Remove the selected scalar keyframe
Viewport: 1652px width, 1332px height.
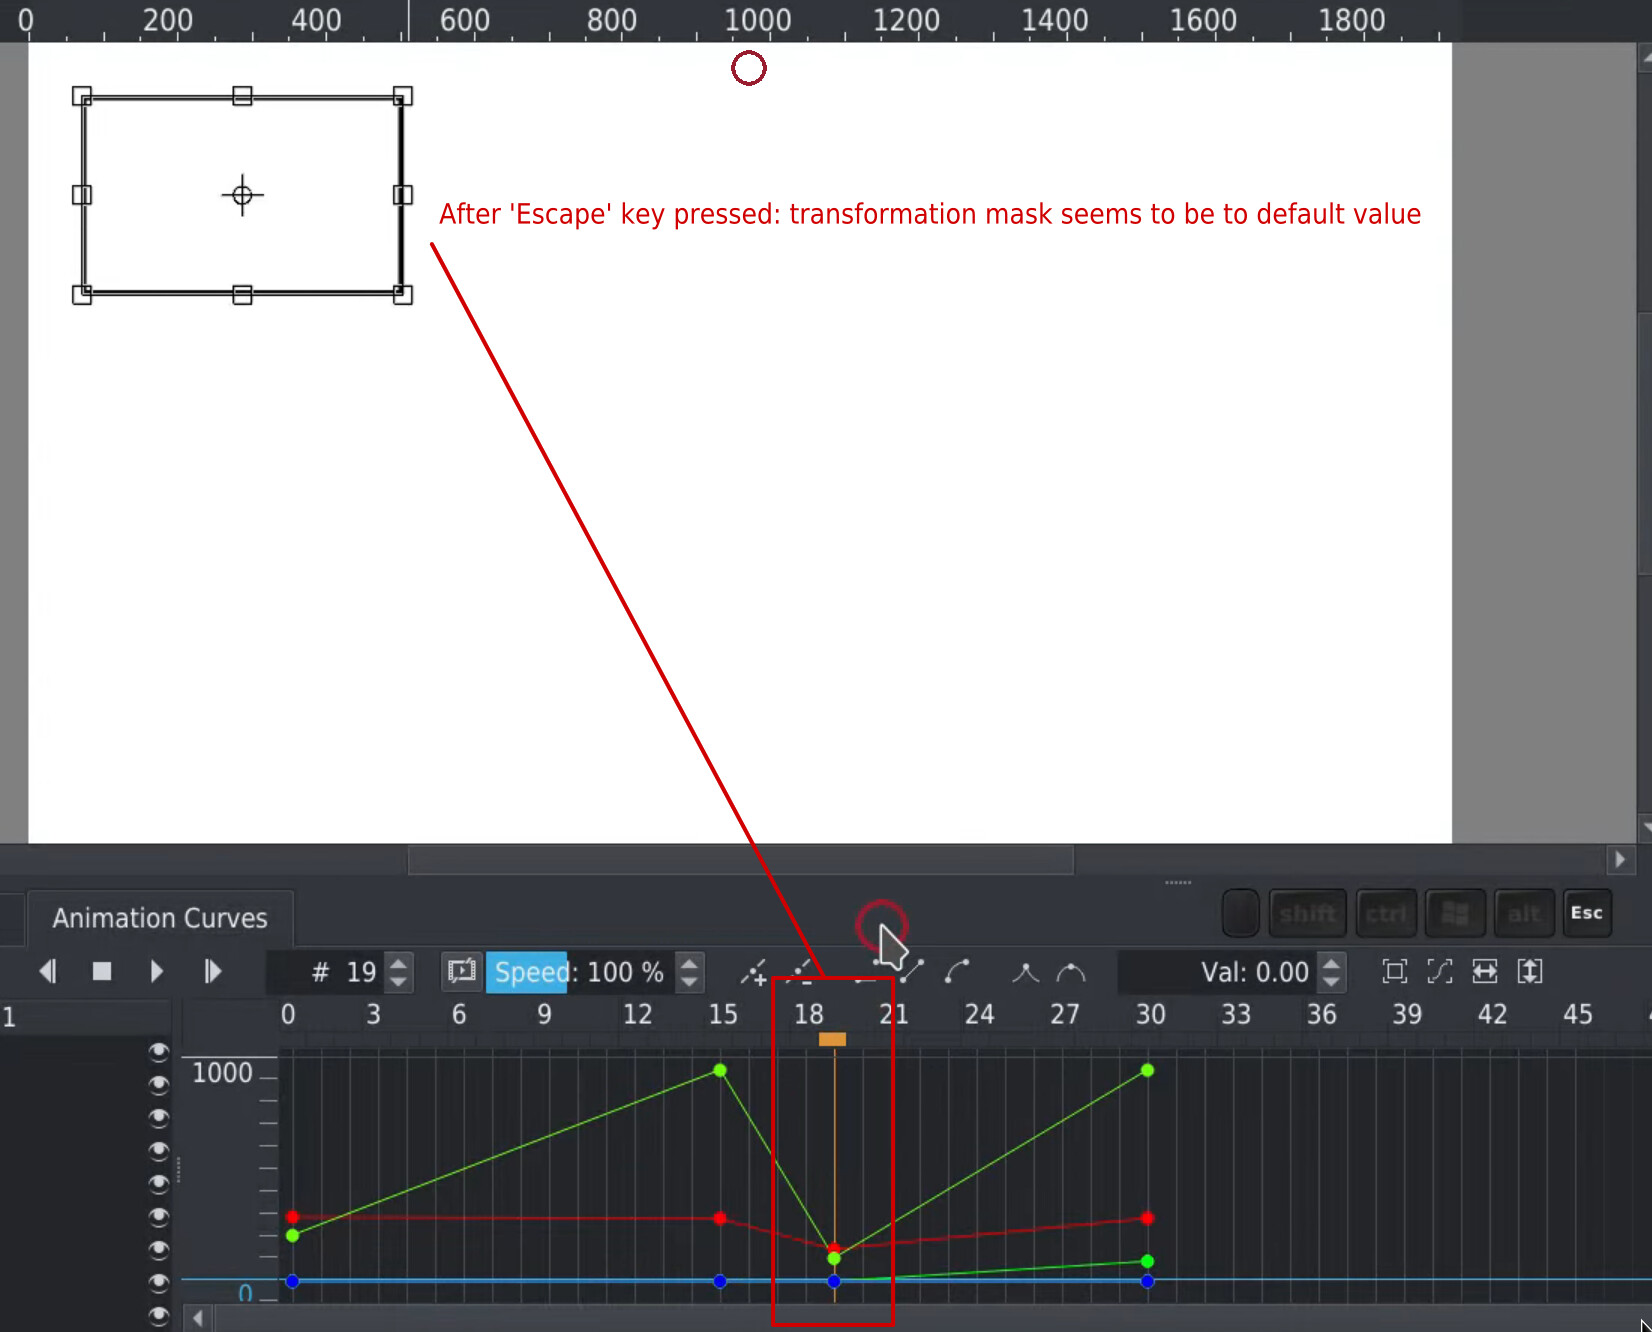[x=801, y=971]
